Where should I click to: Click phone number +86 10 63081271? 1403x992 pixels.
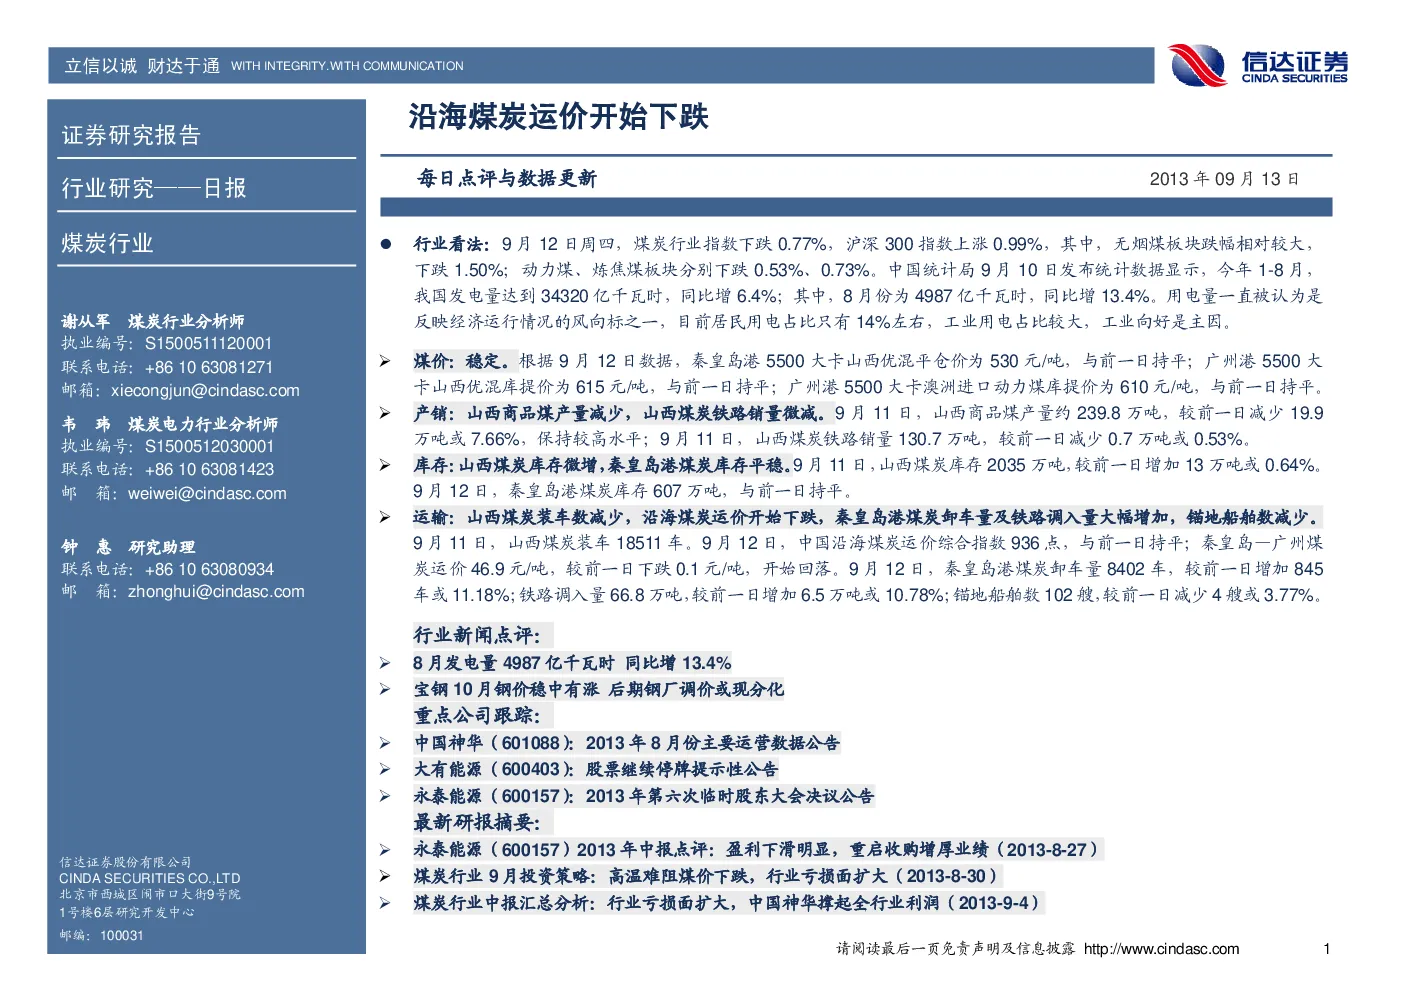[x=208, y=368]
